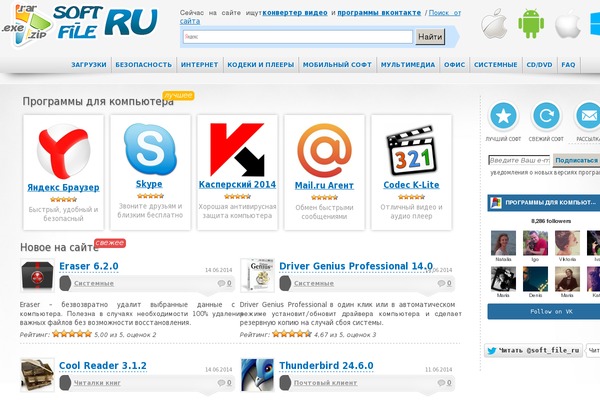Open the Thunderbird bird thumbnail
This screenshot has height=400, width=600.
pyautogui.click(x=258, y=375)
